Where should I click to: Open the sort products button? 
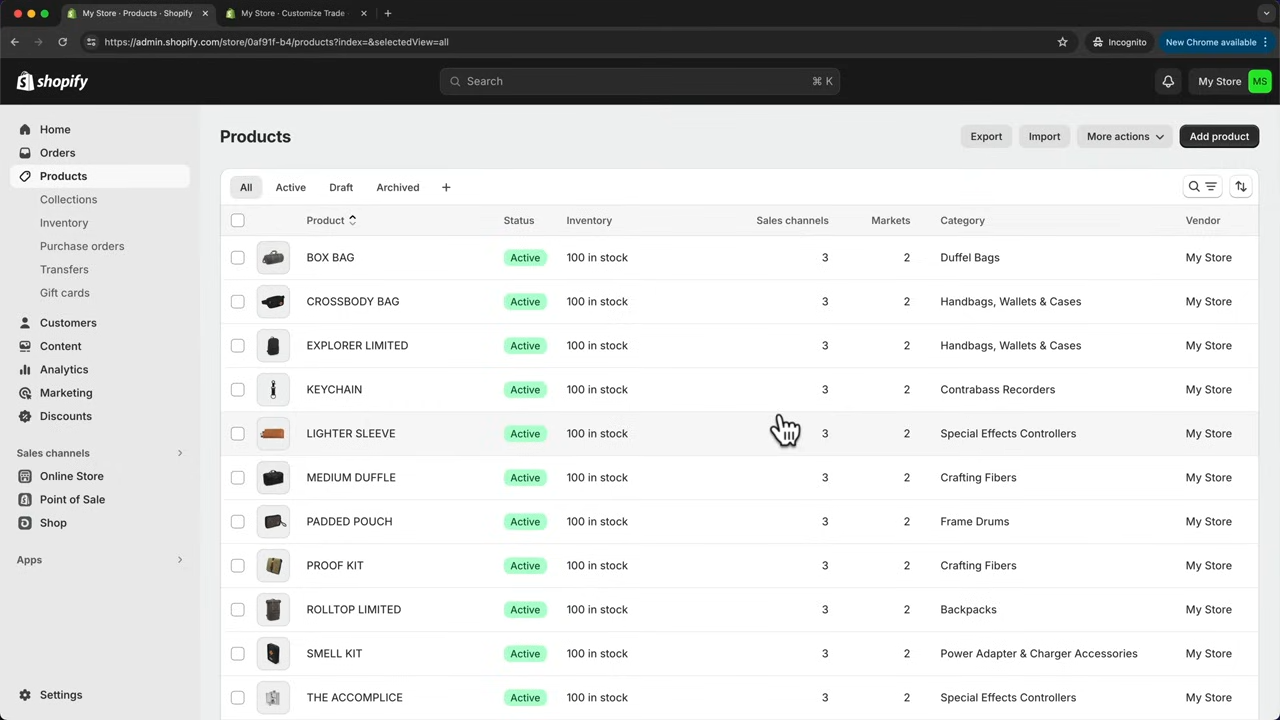pyautogui.click(x=1241, y=187)
